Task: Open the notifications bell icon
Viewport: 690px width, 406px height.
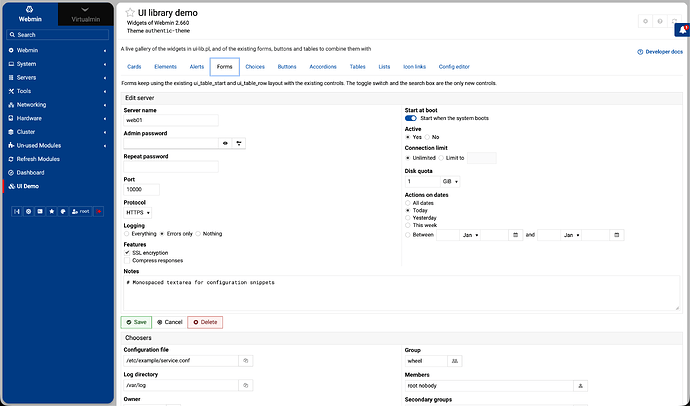Action: pos(683,30)
